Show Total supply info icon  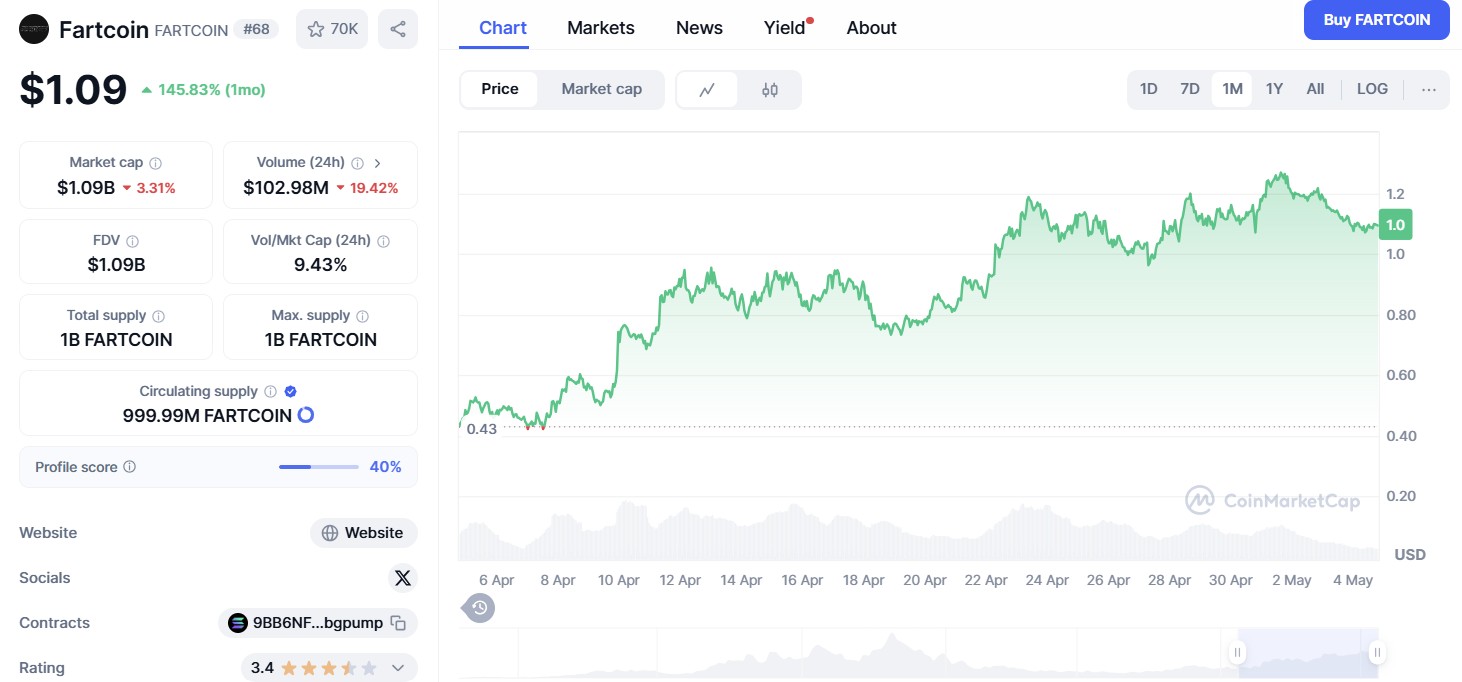pos(159,316)
